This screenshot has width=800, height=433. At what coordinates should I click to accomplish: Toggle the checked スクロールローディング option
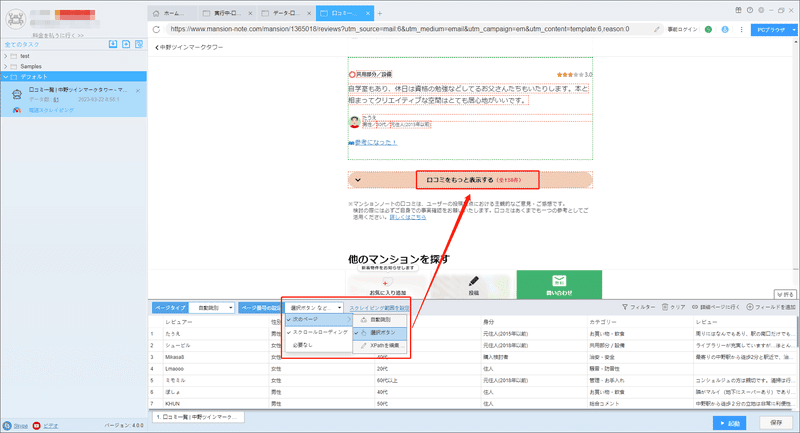click(317, 332)
